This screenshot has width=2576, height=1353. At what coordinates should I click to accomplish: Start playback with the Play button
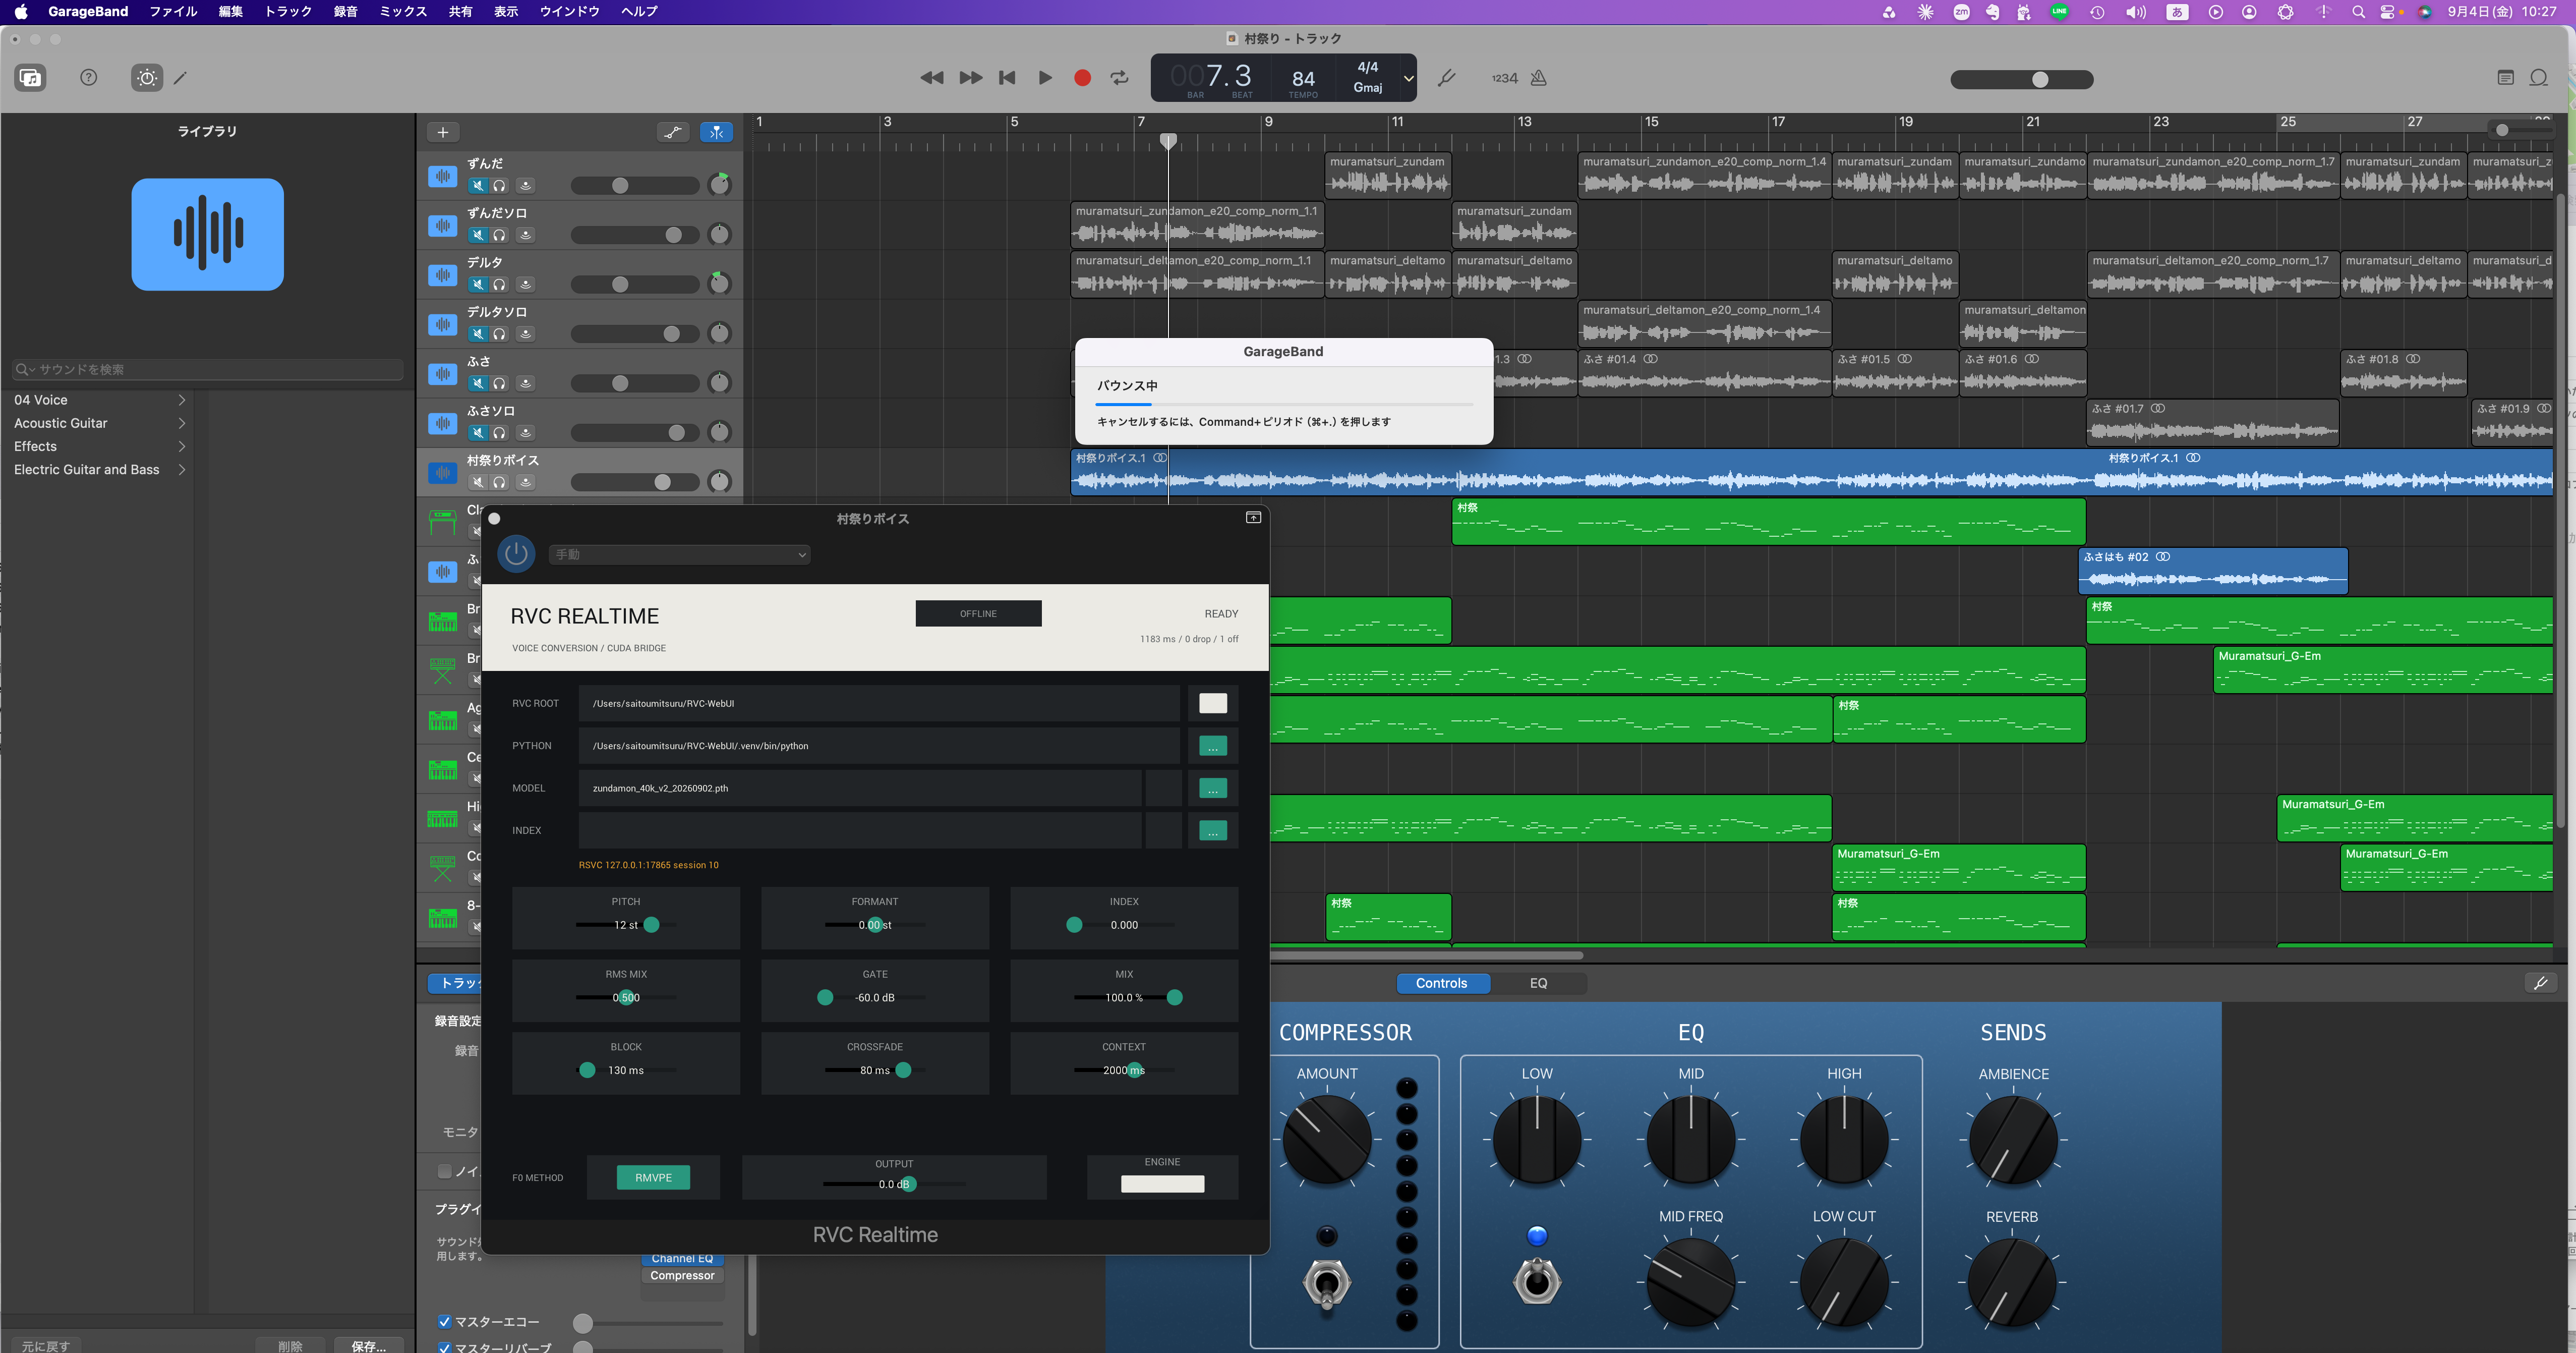[1045, 78]
